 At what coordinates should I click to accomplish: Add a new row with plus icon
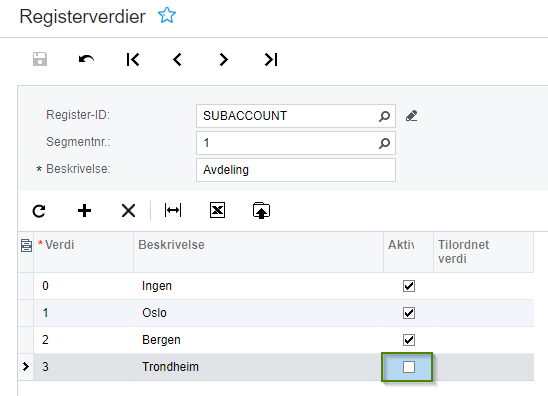pyautogui.click(x=84, y=211)
